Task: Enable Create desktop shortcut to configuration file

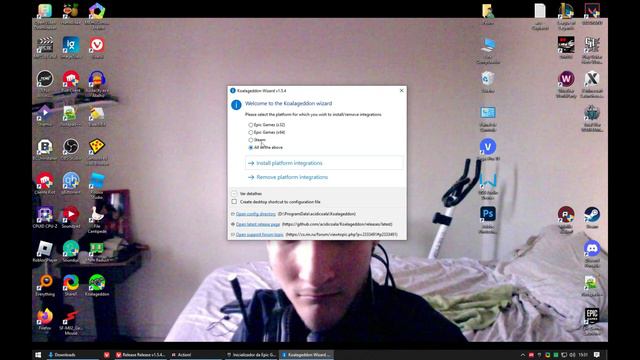Action: coord(234,202)
